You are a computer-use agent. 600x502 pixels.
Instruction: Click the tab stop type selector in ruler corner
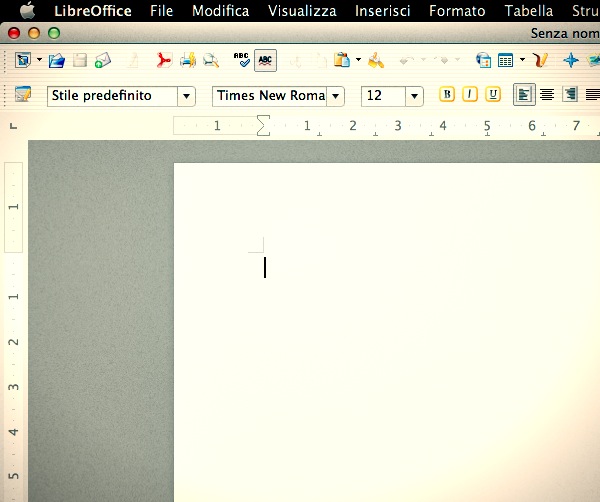coord(13,126)
